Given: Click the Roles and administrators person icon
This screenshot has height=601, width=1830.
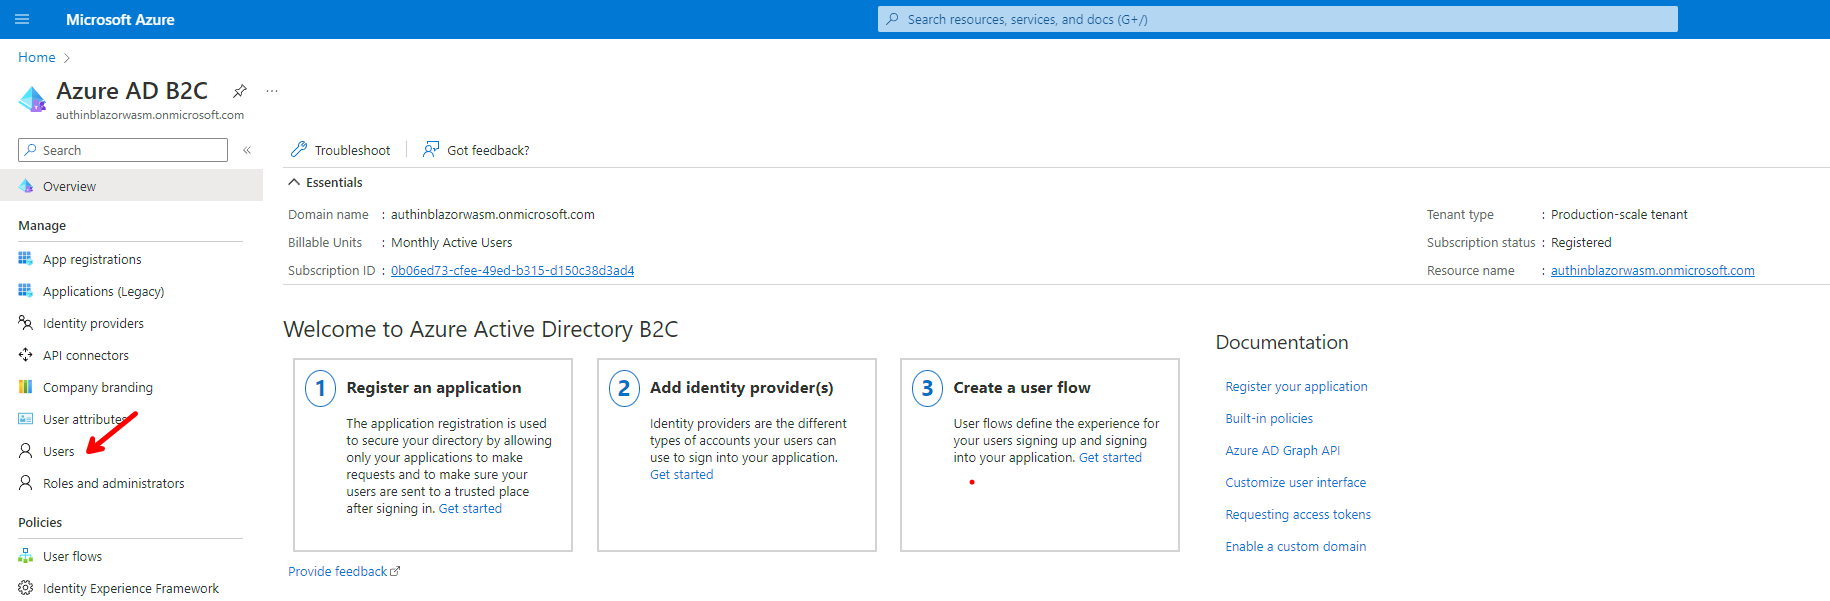Looking at the screenshot, I should [x=26, y=482].
